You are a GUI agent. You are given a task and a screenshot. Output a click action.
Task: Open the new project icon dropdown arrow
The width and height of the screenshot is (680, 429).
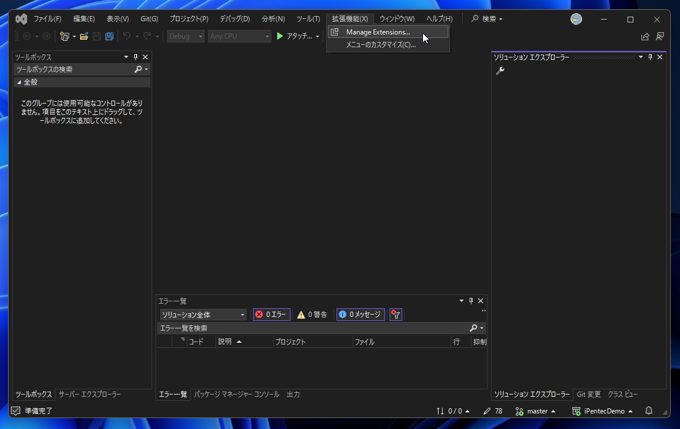[x=74, y=36]
